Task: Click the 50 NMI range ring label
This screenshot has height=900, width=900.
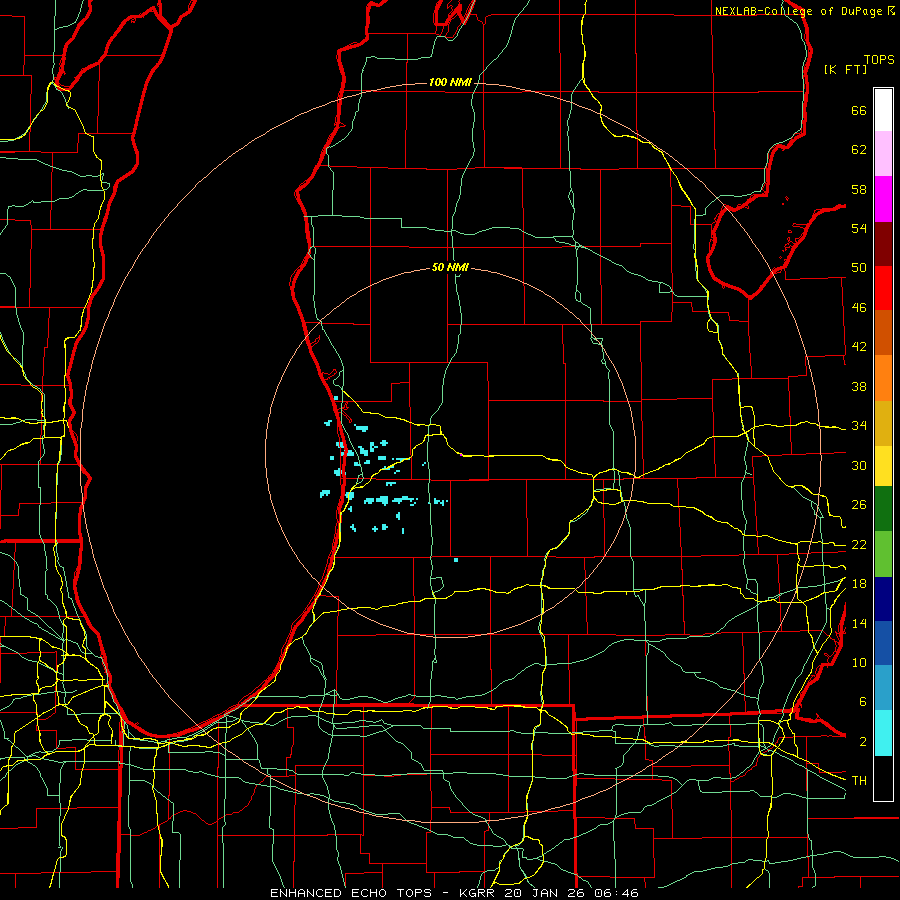Action: click(x=450, y=267)
